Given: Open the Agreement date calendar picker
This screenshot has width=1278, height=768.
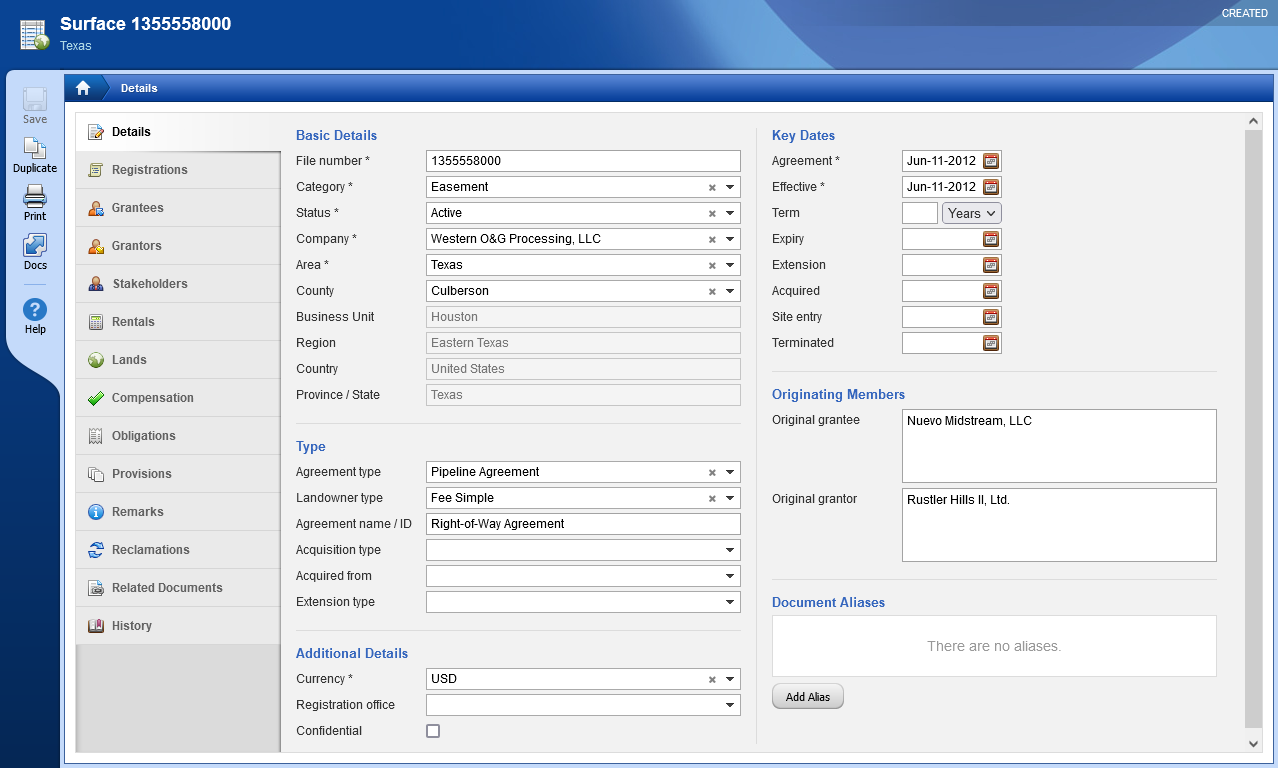Looking at the screenshot, I should click(991, 160).
